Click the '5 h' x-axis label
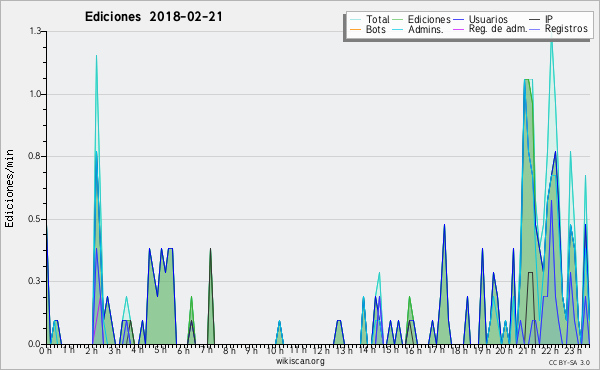The width and height of the screenshot is (600, 370). (160, 350)
